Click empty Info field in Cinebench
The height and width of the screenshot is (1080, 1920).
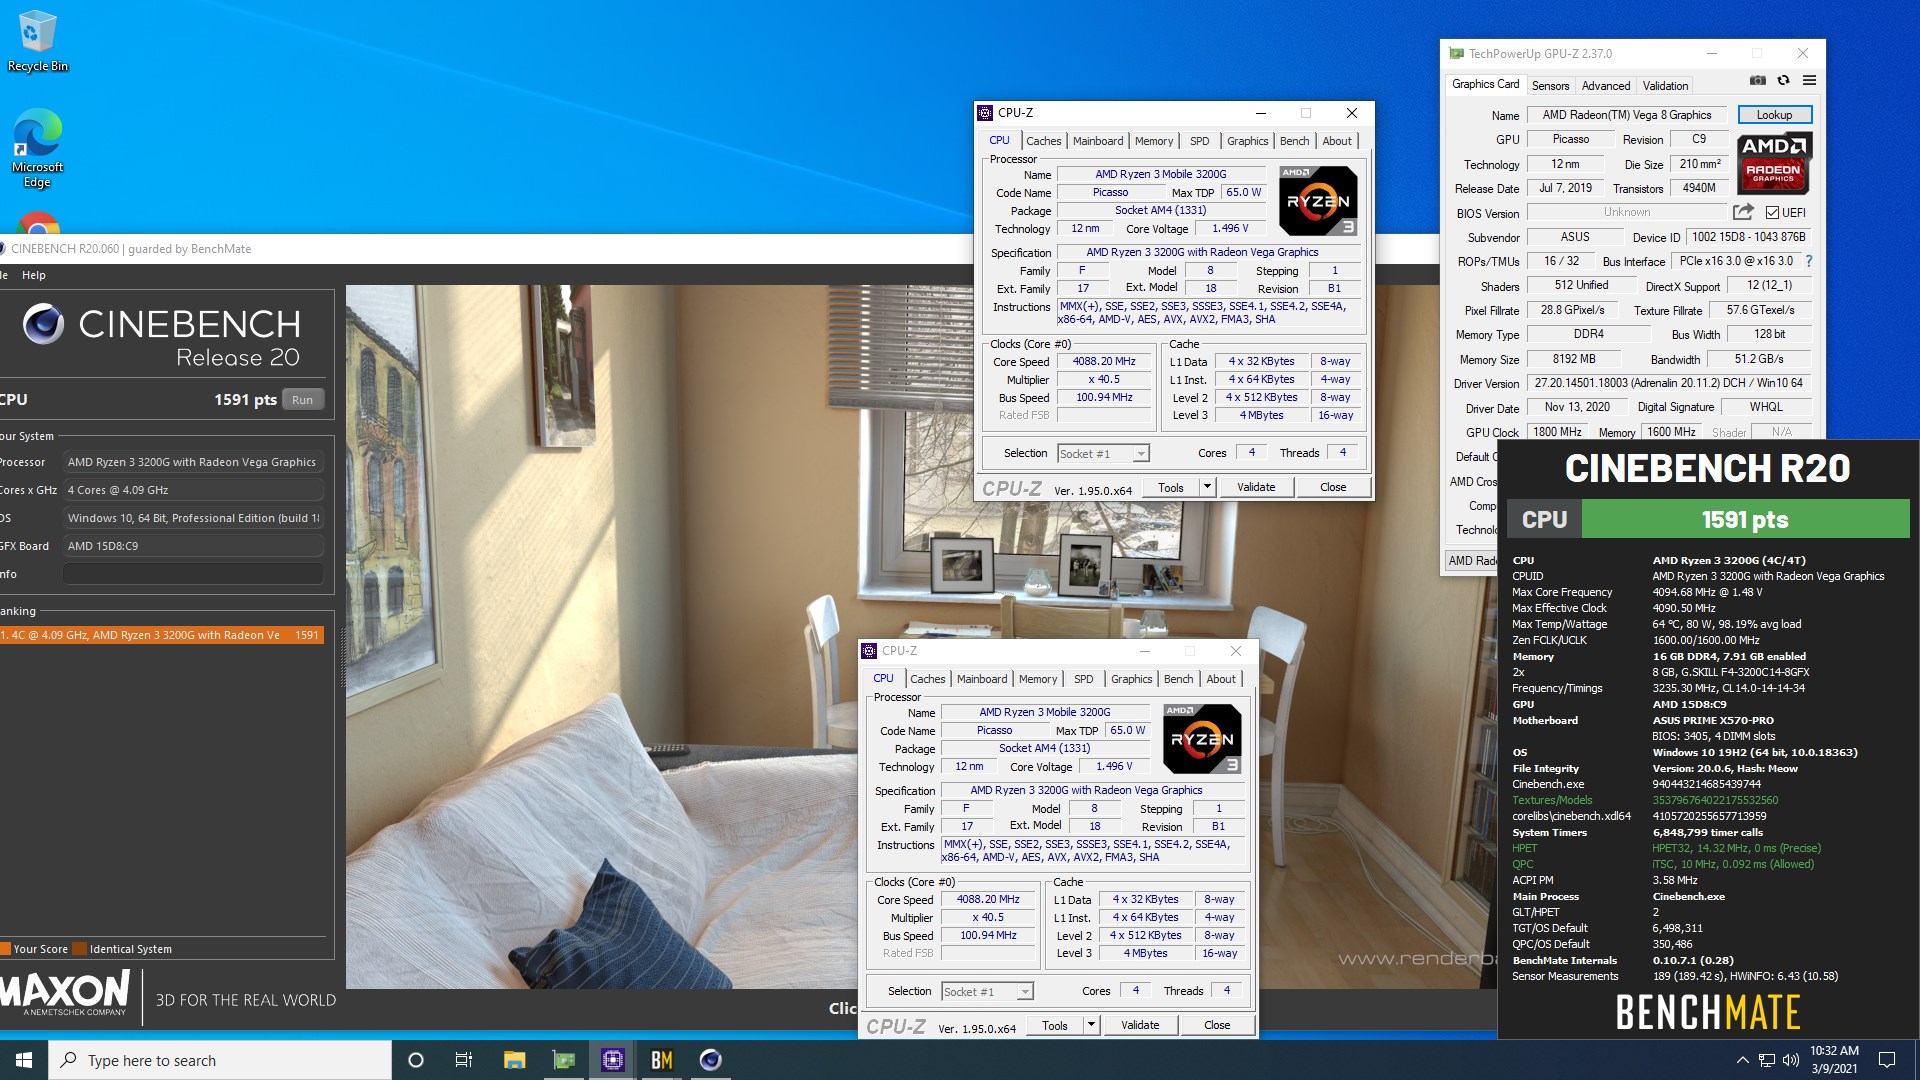coord(192,574)
